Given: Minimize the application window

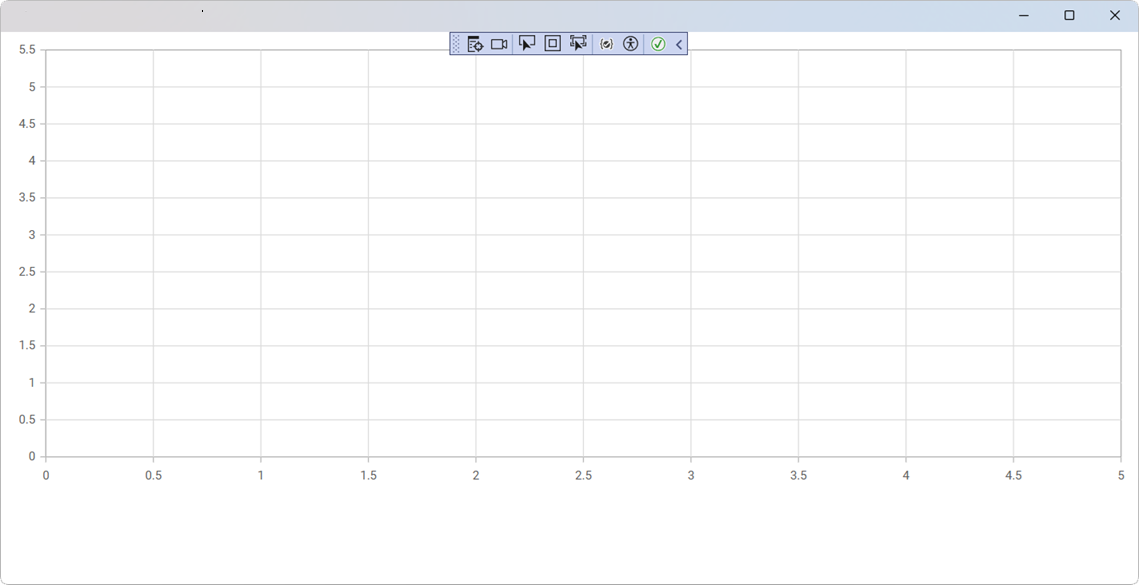Looking at the screenshot, I should click(x=1023, y=15).
